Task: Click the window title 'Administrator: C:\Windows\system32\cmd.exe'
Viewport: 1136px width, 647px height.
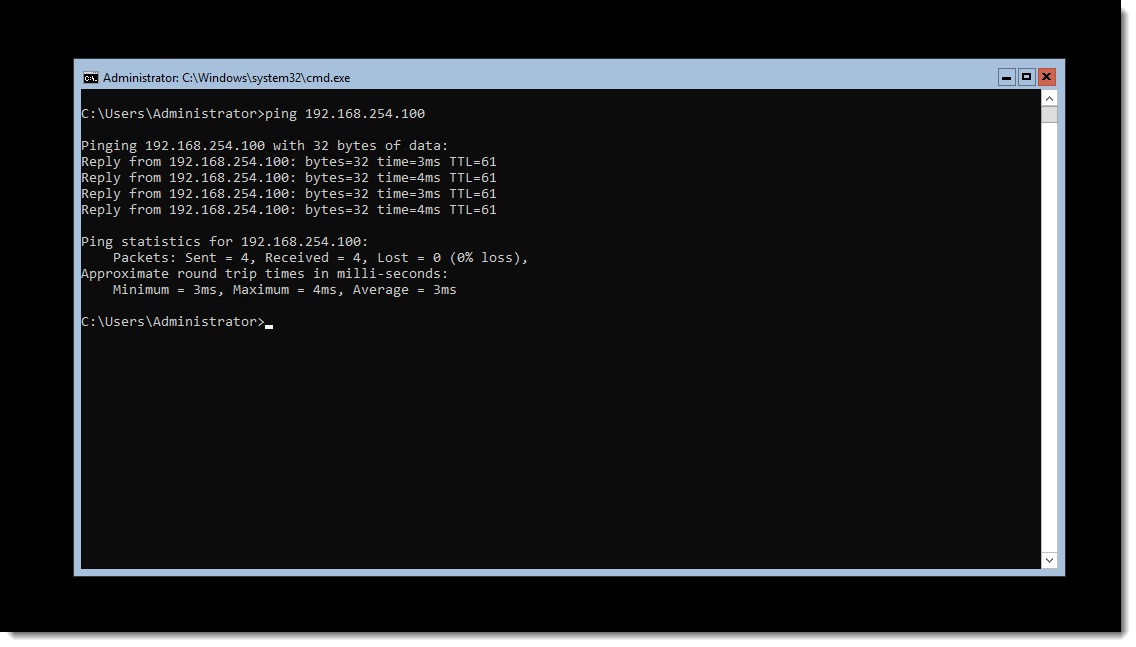Action: click(x=226, y=78)
